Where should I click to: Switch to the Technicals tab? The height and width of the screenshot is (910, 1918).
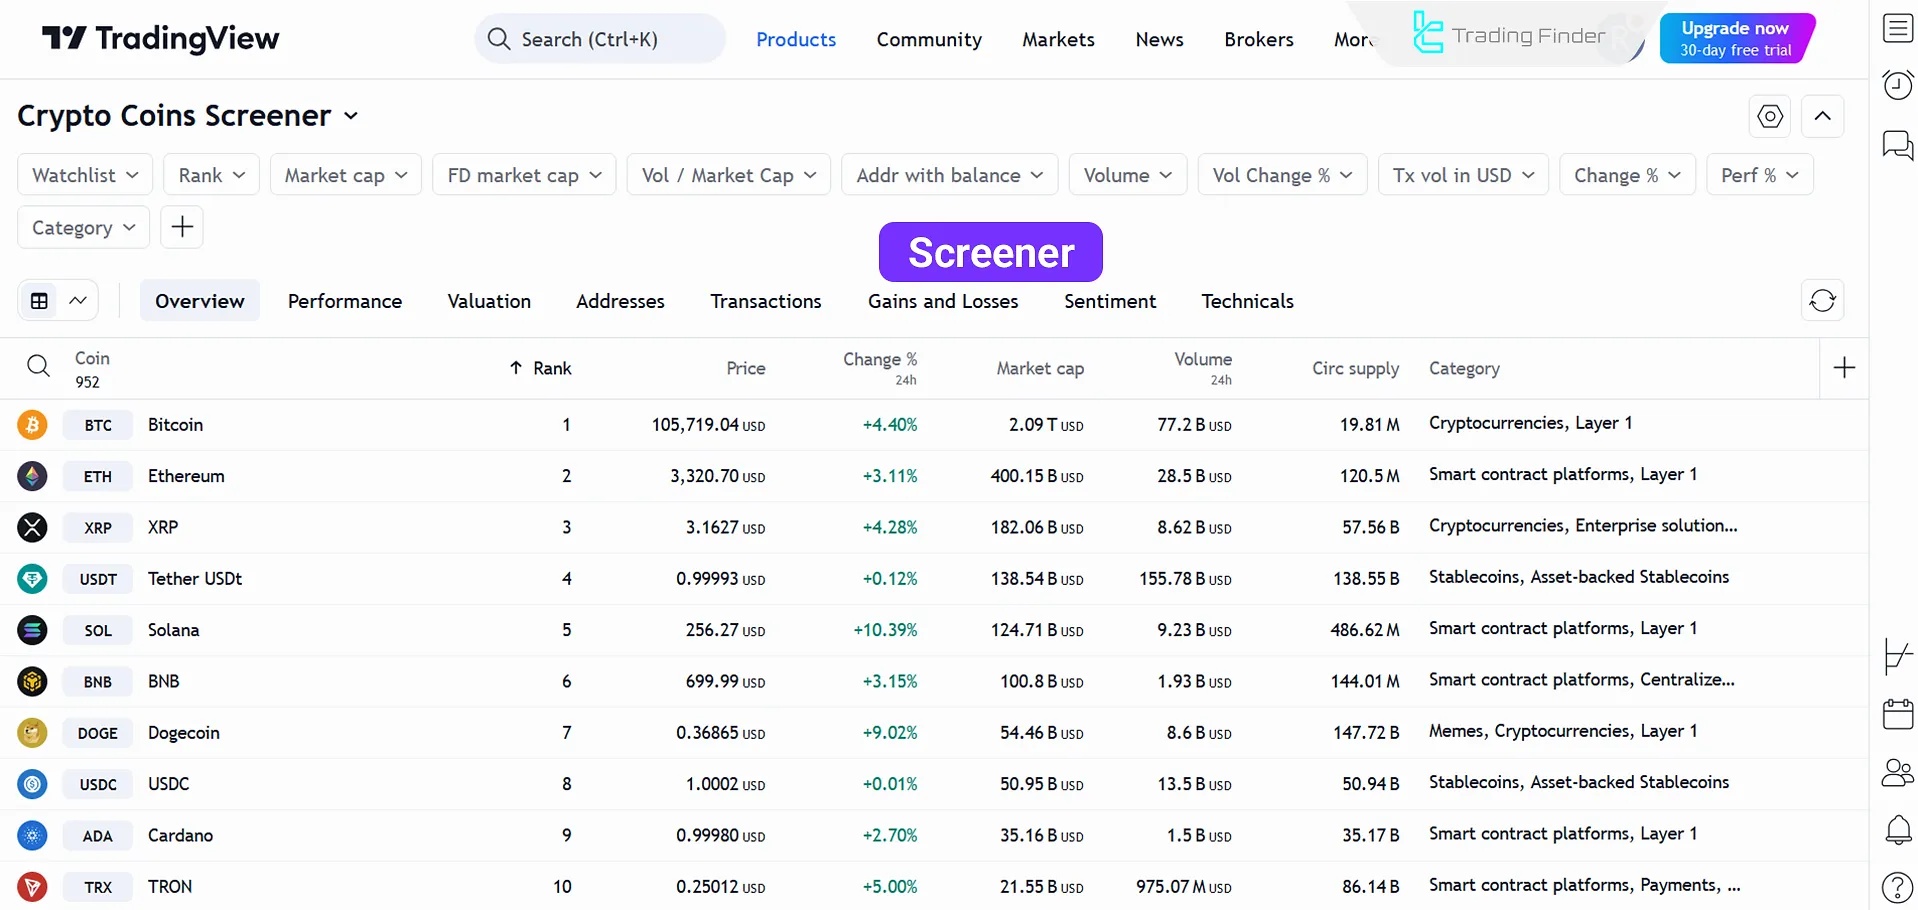1247,301
